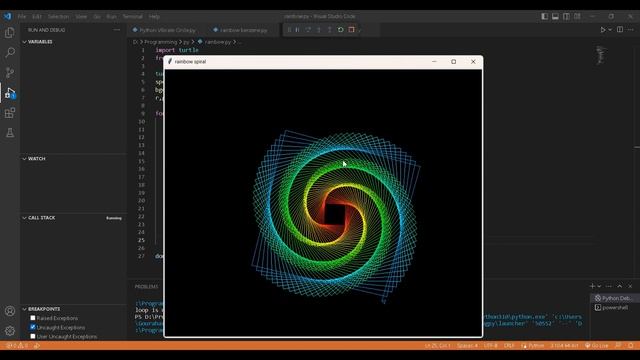Open the Help menu
The height and width of the screenshot is (360, 640).
pyautogui.click(x=154, y=16)
